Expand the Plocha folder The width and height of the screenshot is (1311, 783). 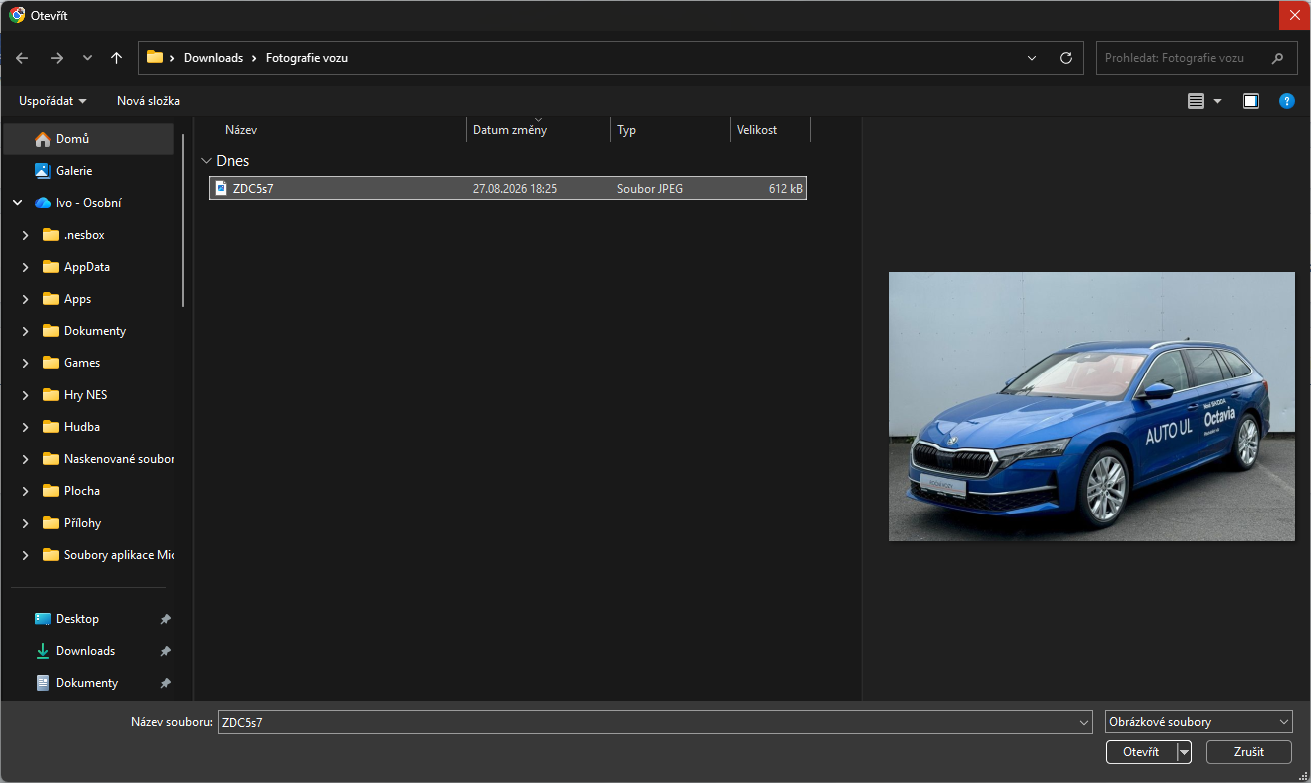(25, 491)
